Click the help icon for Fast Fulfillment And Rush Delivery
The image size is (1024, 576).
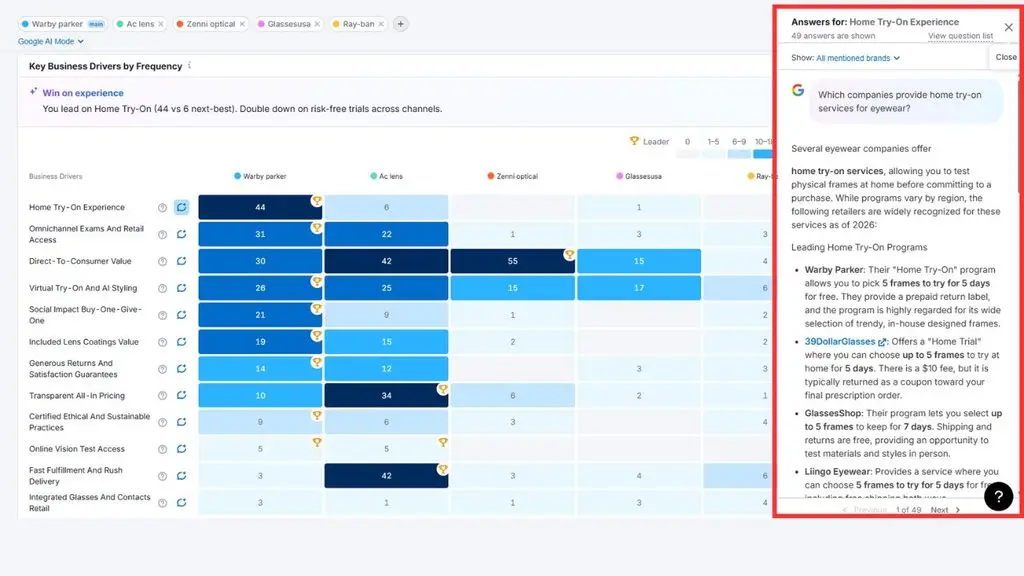point(163,476)
